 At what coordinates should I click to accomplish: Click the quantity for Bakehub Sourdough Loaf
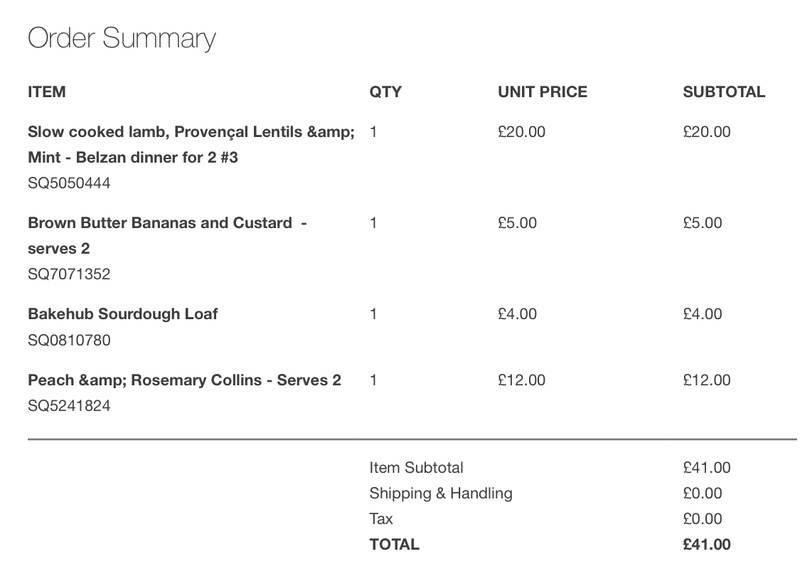tap(373, 314)
